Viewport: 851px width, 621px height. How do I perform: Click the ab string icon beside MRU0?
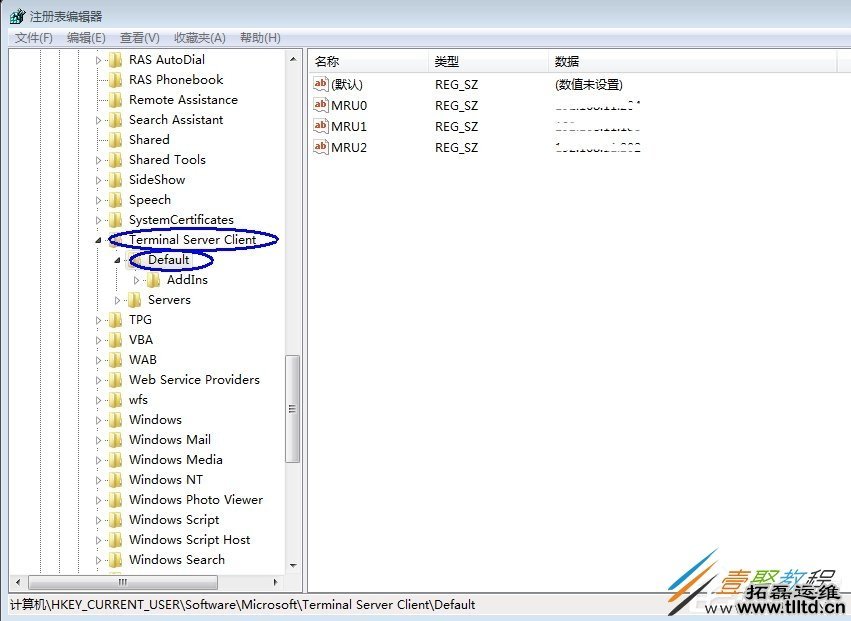tap(320, 105)
